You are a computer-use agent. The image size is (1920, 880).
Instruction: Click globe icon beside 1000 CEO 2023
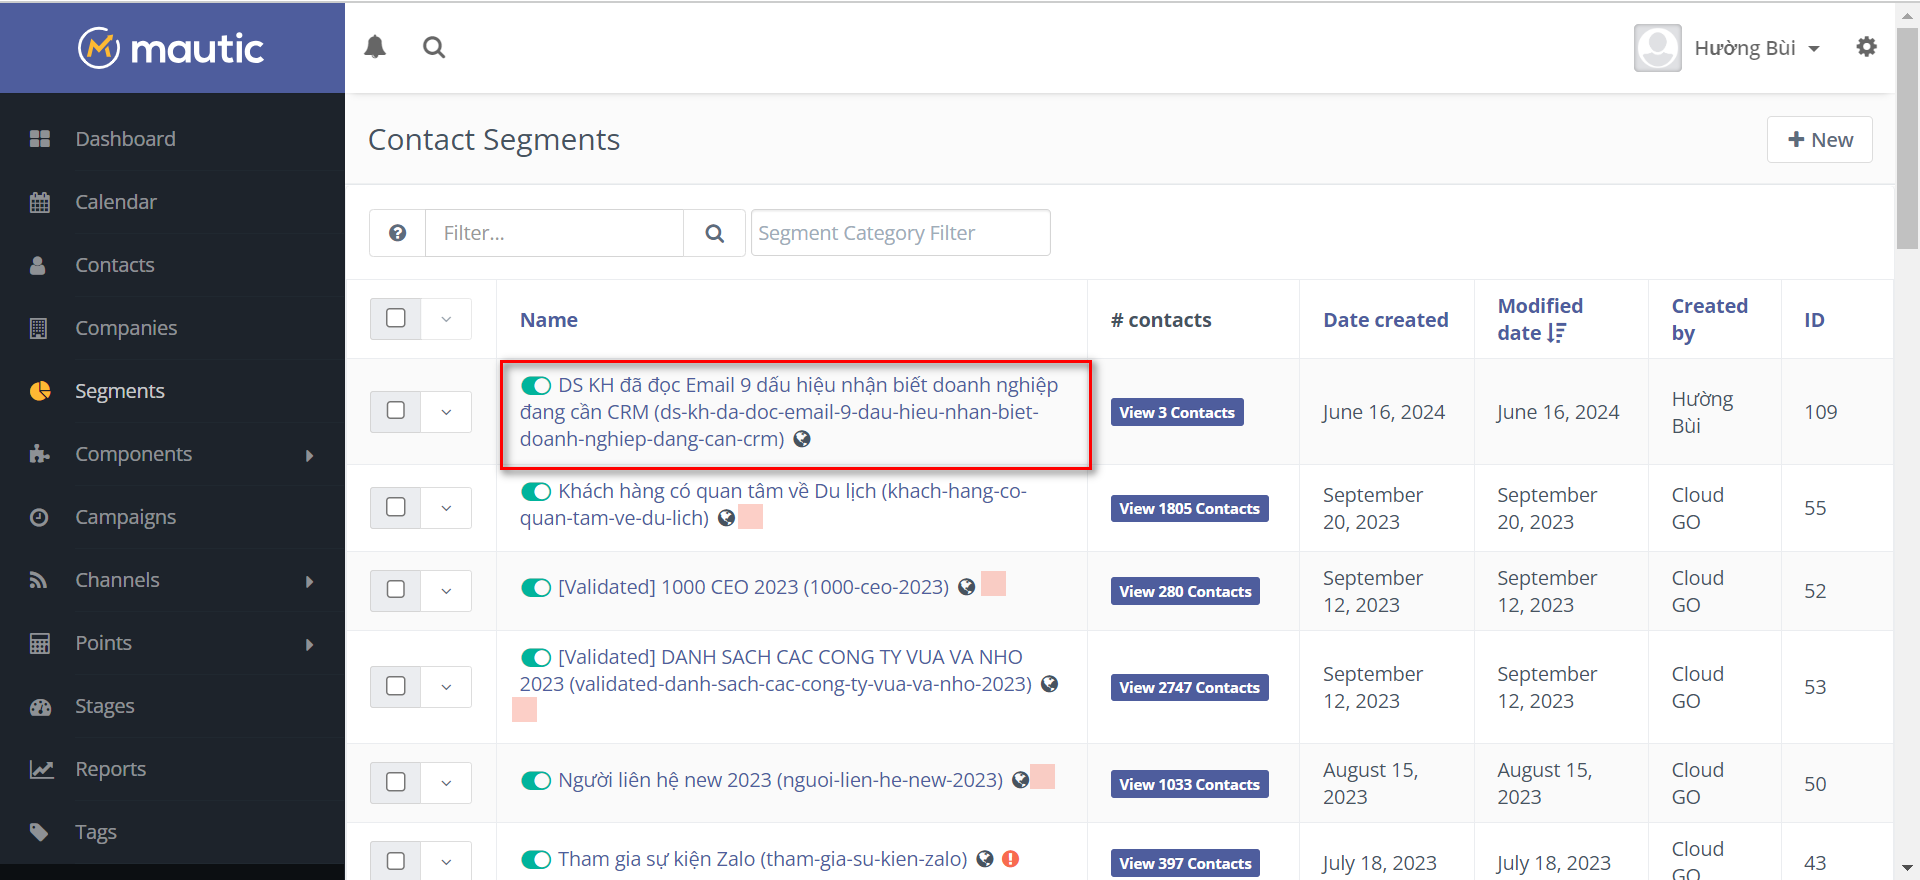coord(966,587)
